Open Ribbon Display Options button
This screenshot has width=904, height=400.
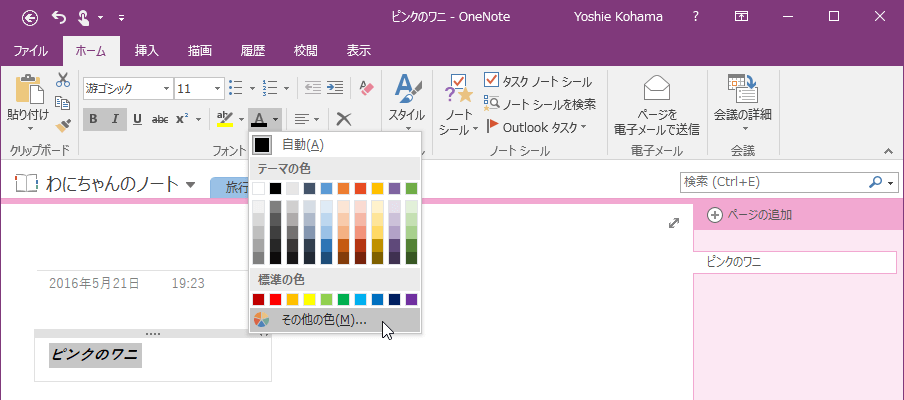741,17
